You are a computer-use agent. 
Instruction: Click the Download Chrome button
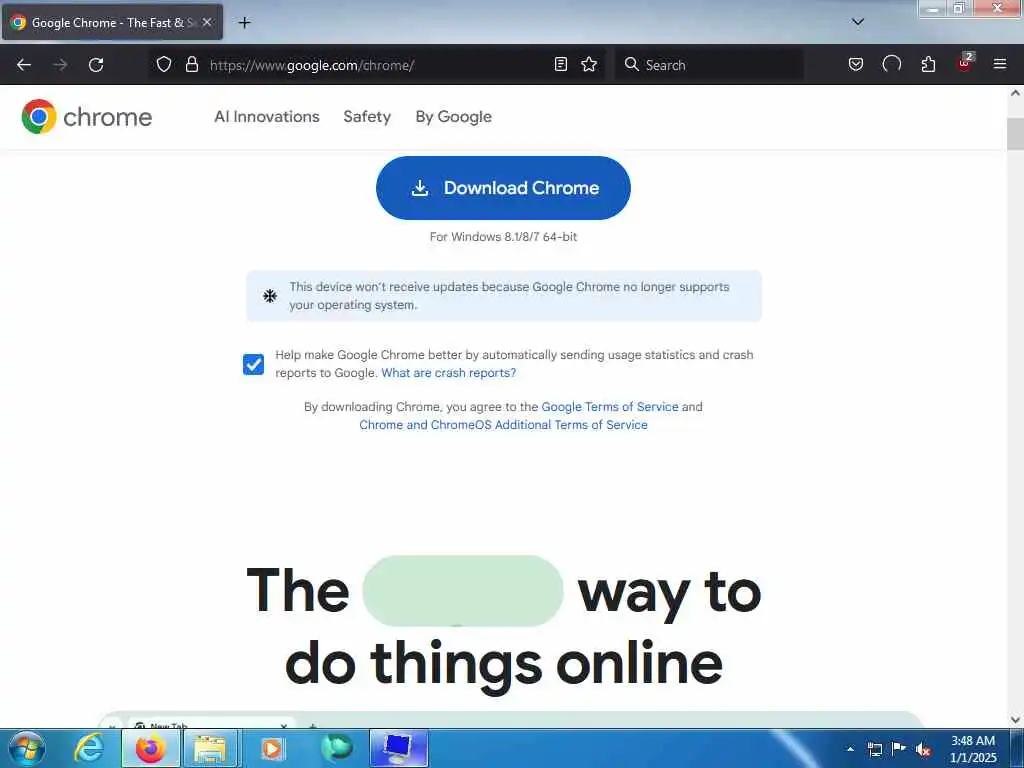[x=503, y=188]
